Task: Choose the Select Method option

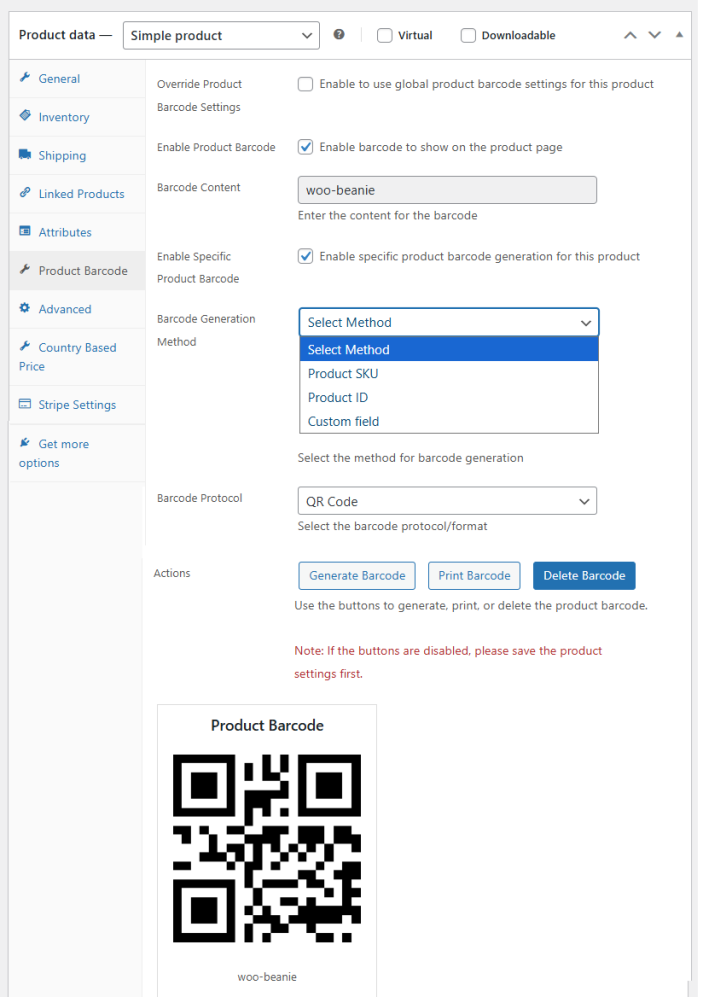Action: tap(449, 349)
